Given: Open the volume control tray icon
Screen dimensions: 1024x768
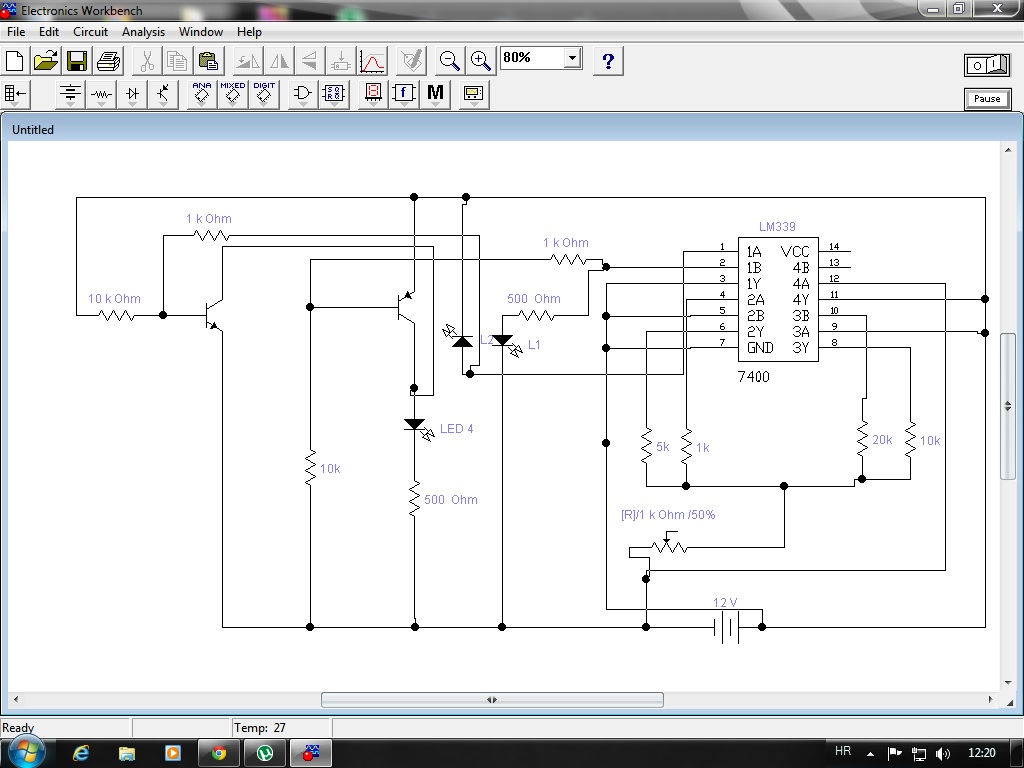Looking at the screenshot, I should click(942, 754).
